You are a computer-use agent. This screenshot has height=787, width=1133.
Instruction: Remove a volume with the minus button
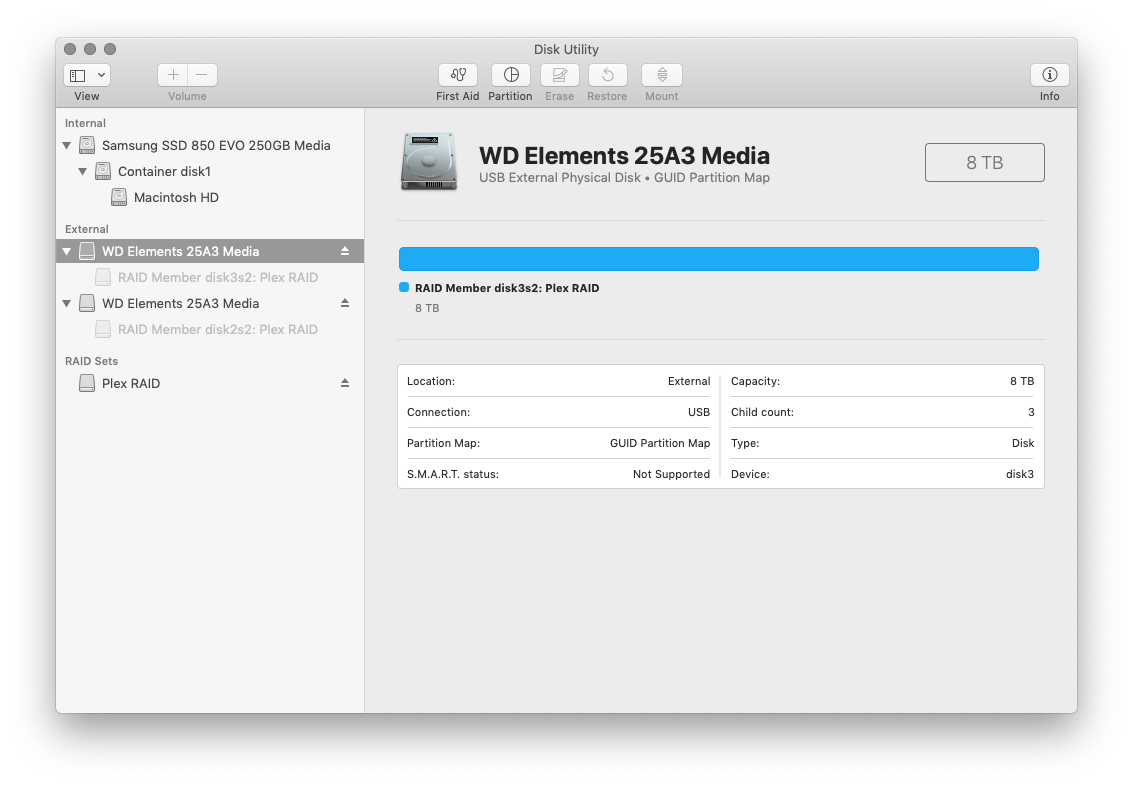coord(202,75)
